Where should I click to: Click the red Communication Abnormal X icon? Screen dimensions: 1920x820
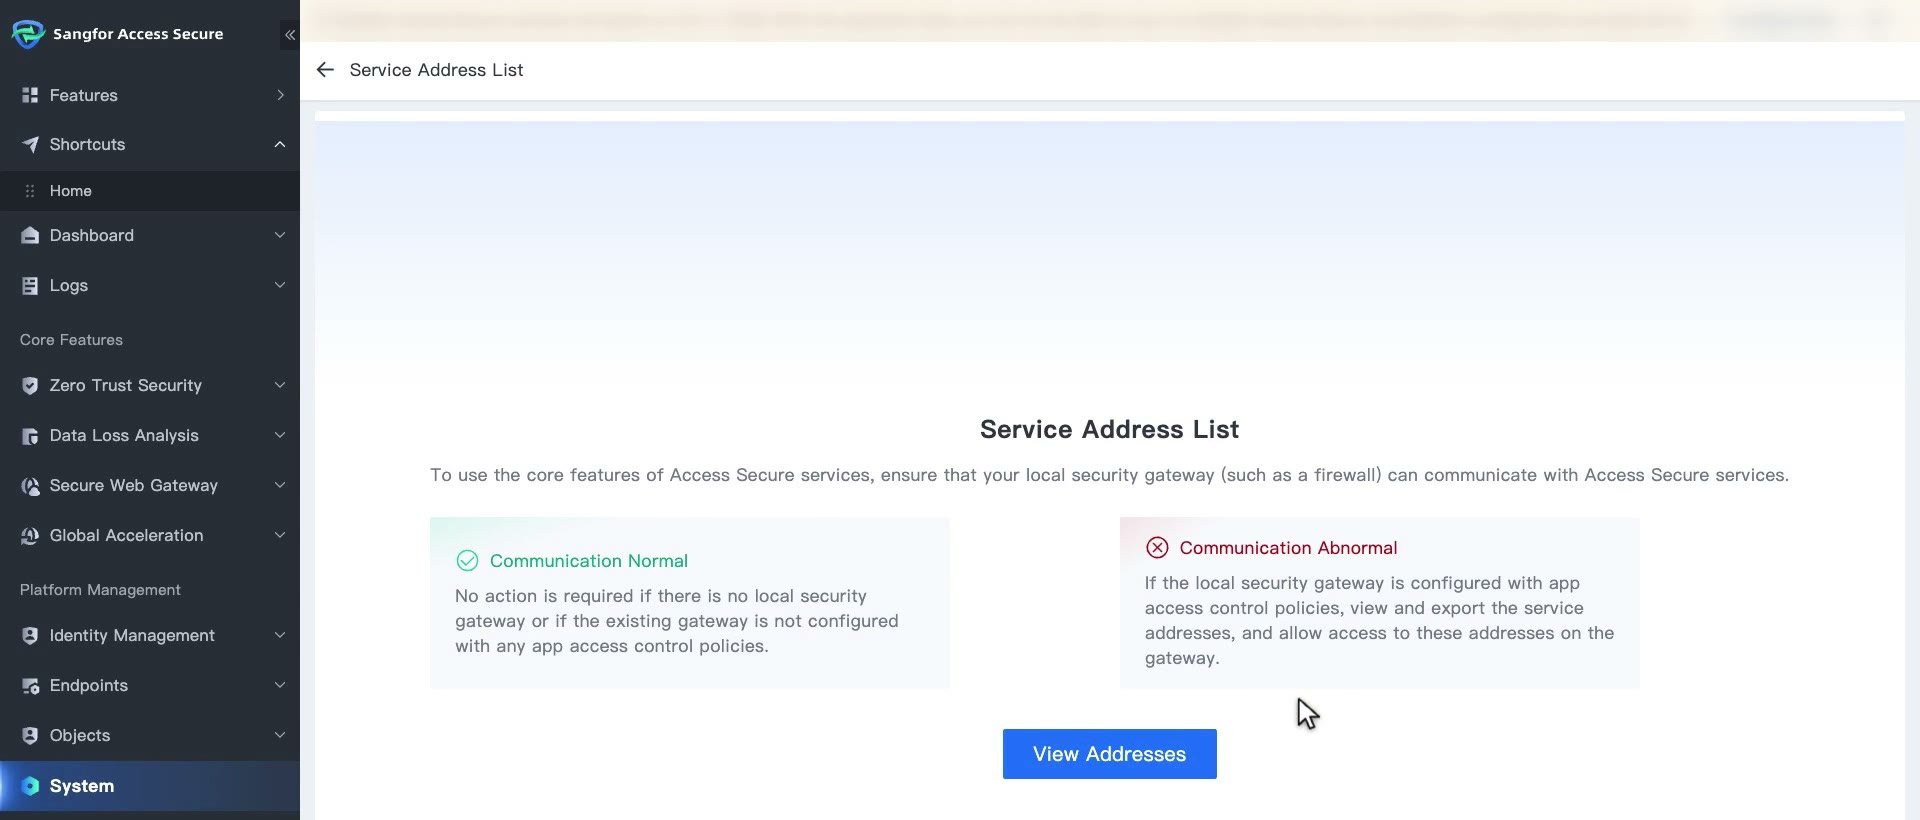[x=1157, y=548]
